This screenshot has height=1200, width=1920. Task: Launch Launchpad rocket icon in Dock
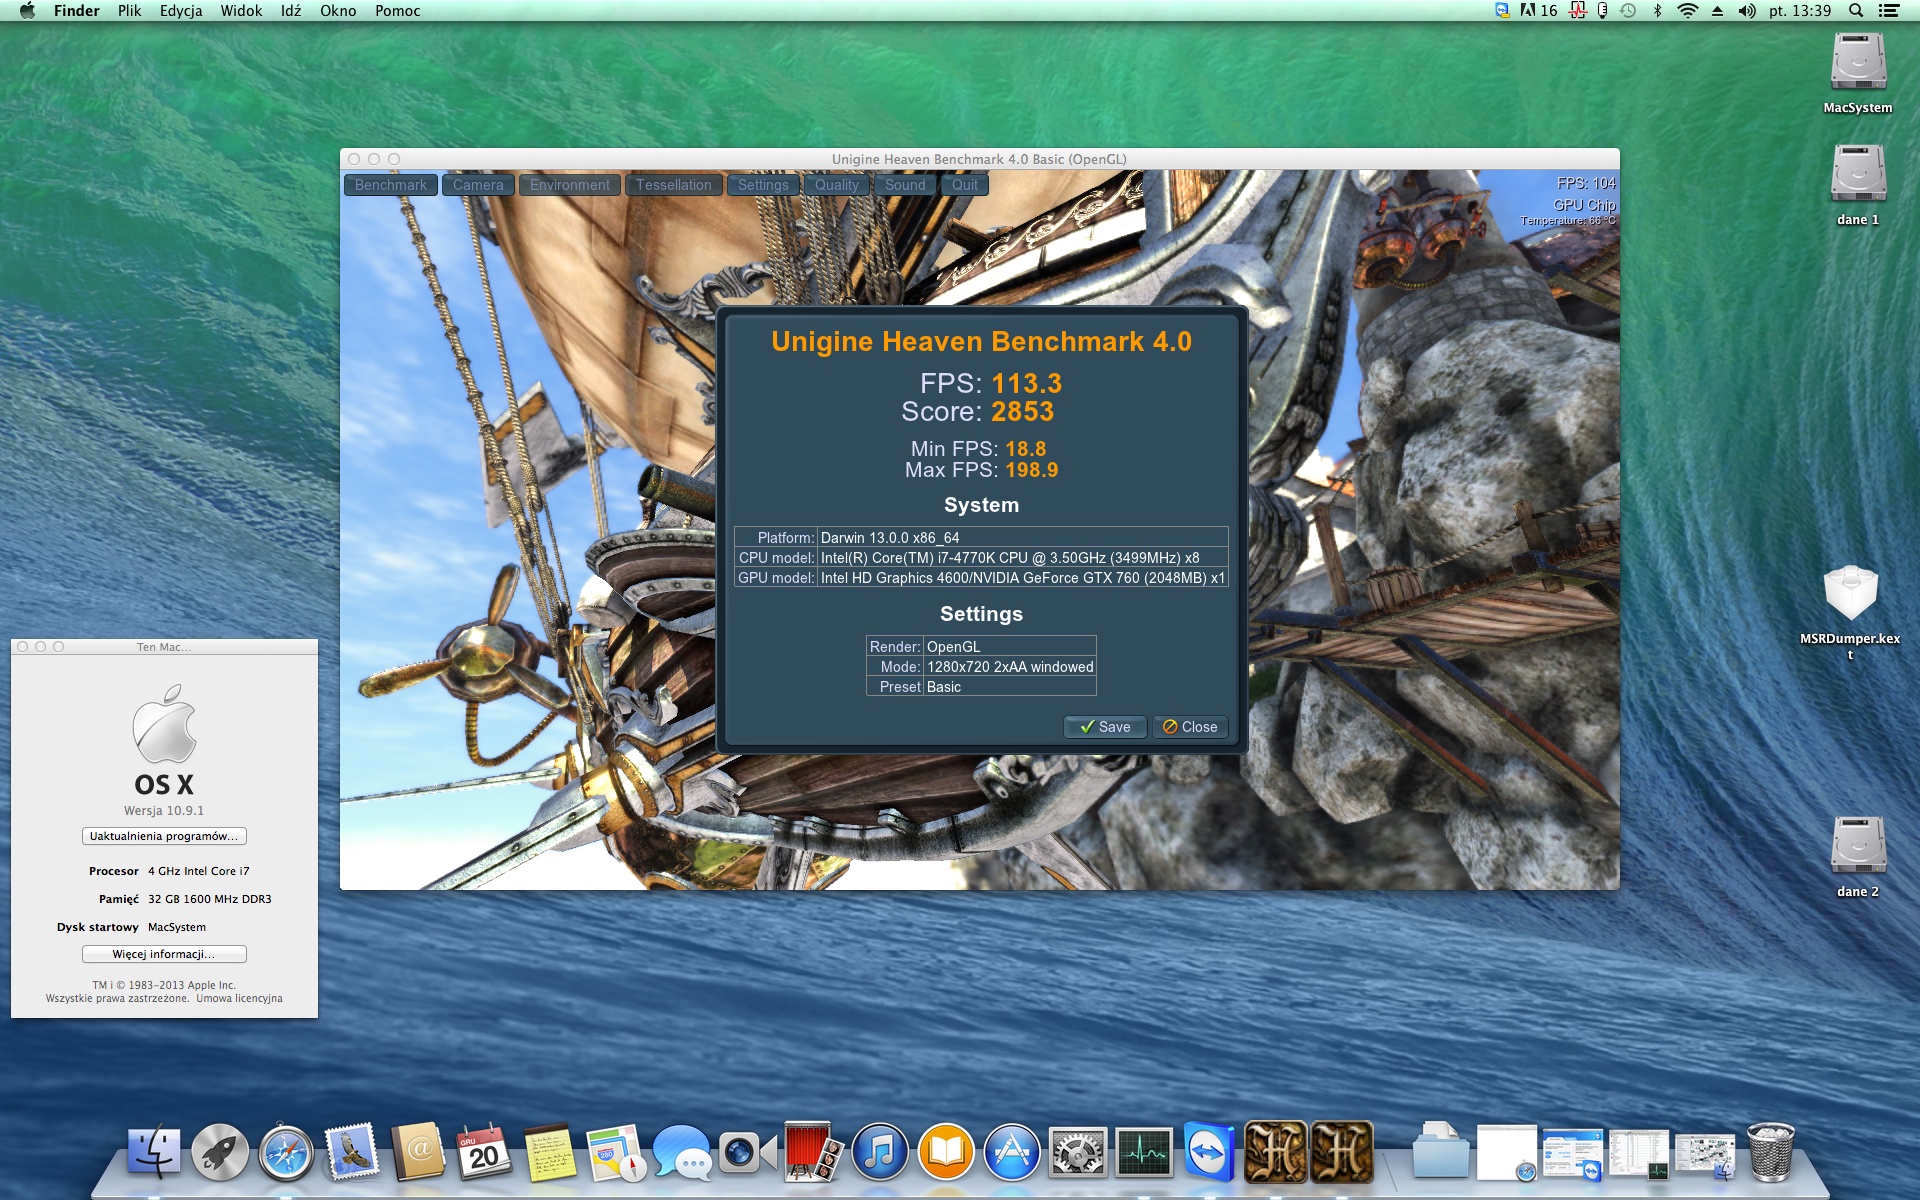tap(220, 1152)
